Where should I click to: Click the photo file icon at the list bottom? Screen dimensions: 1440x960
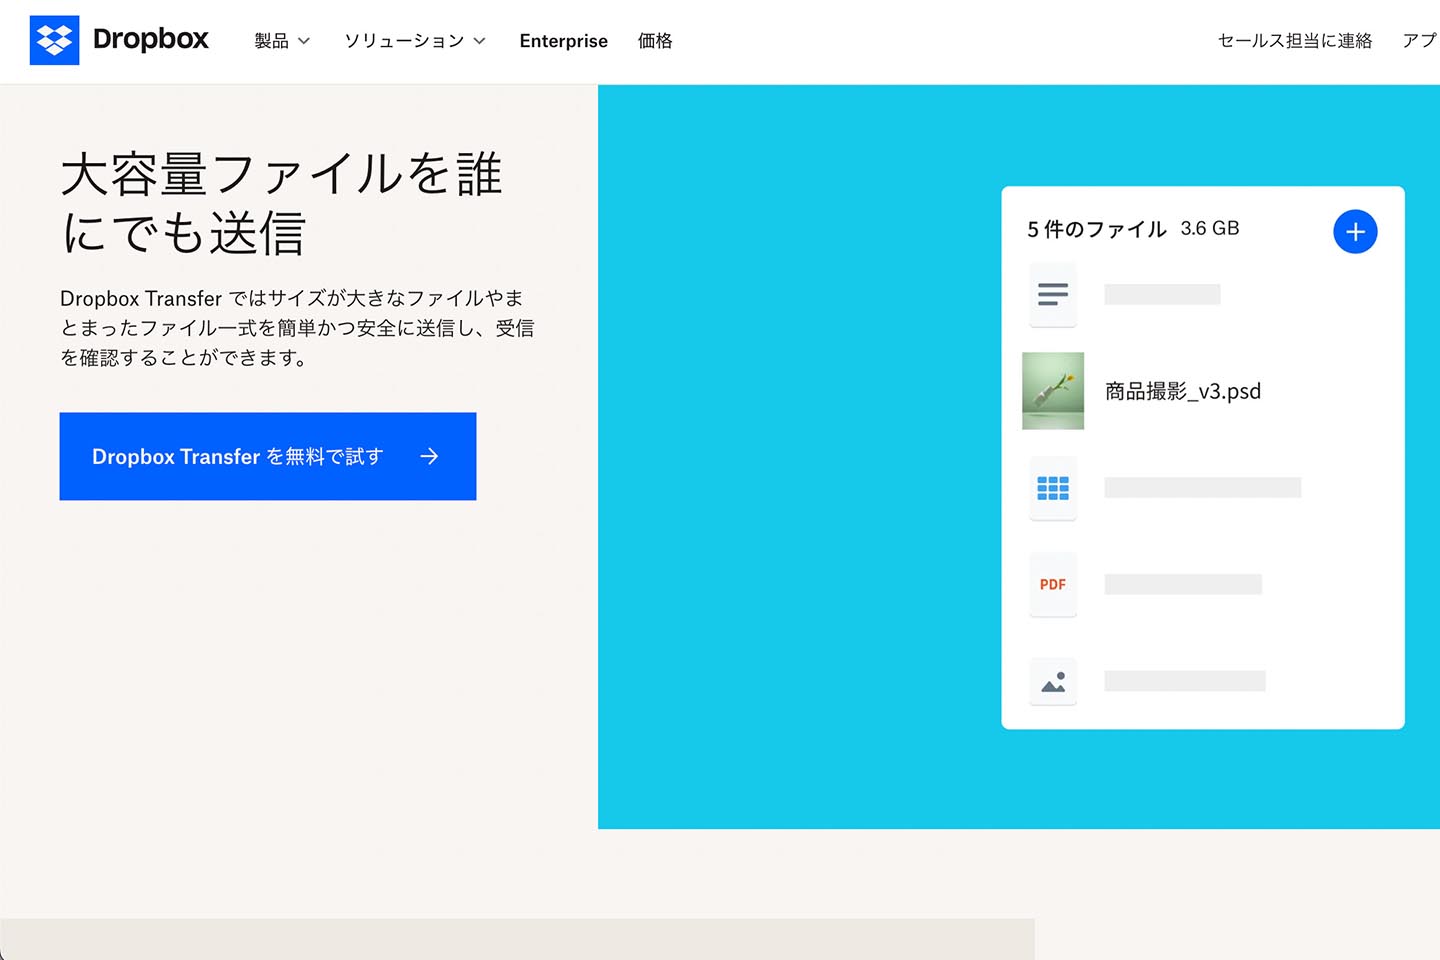(1053, 681)
